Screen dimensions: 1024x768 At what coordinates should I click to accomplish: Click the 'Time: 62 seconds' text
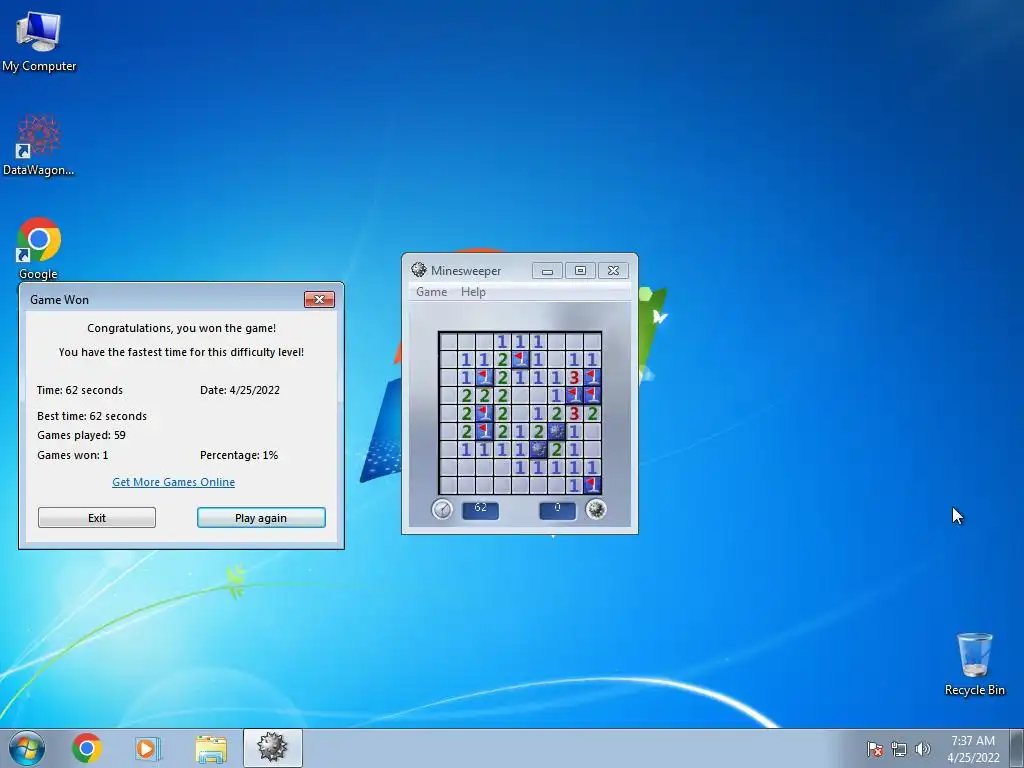point(80,390)
